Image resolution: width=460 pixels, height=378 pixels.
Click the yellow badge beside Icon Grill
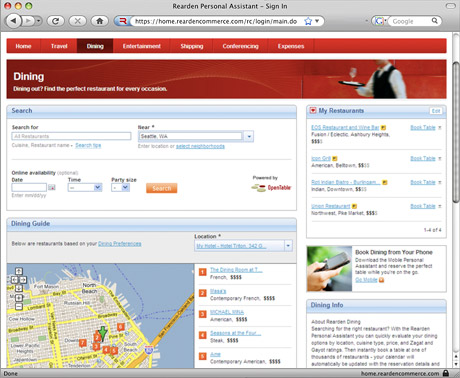click(335, 159)
